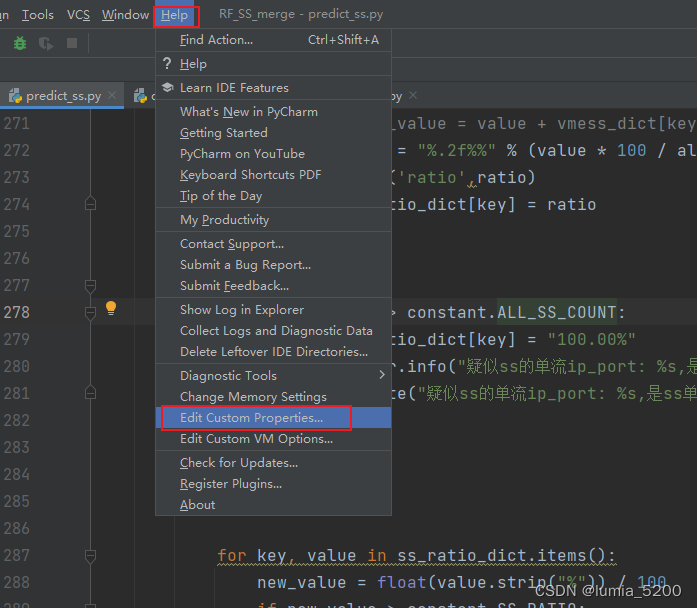
Task: Select Edit Custom VM Options...
Action: [273, 439]
